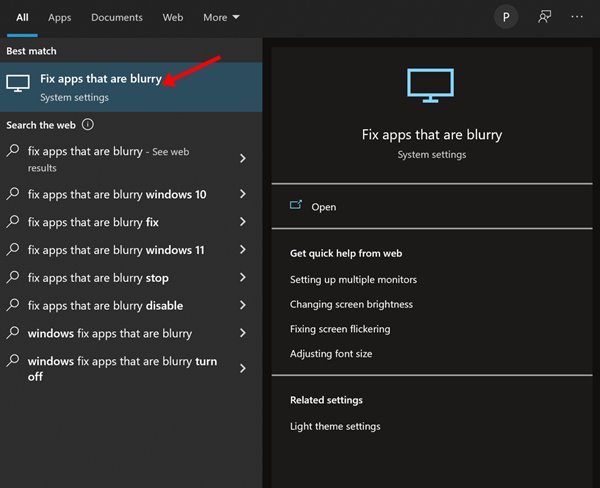Expand arrow for 'blurry windows 10' suggestion
The height and width of the screenshot is (488, 600).
(243, 194)
